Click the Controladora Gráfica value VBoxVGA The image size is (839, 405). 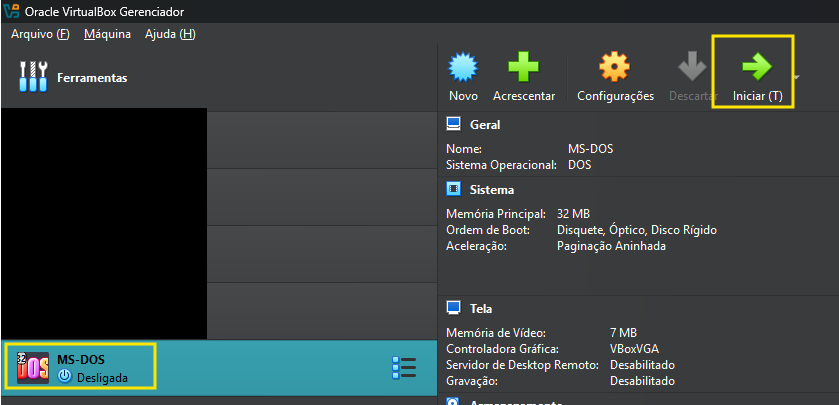(x=635, y=349)
